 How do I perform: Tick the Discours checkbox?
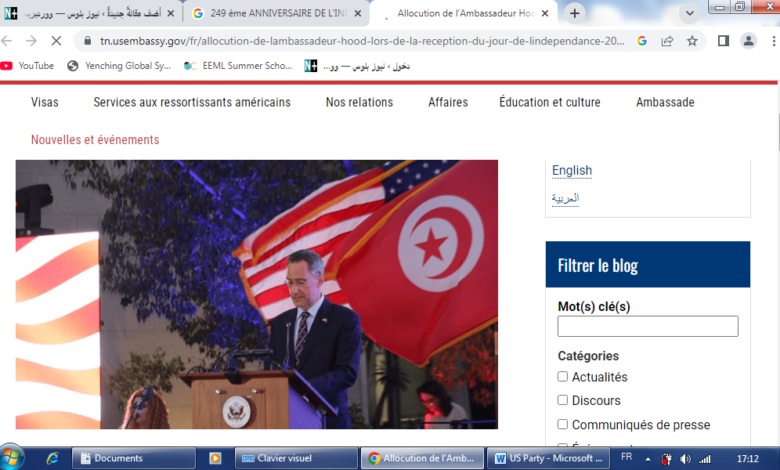pos(563,400)
